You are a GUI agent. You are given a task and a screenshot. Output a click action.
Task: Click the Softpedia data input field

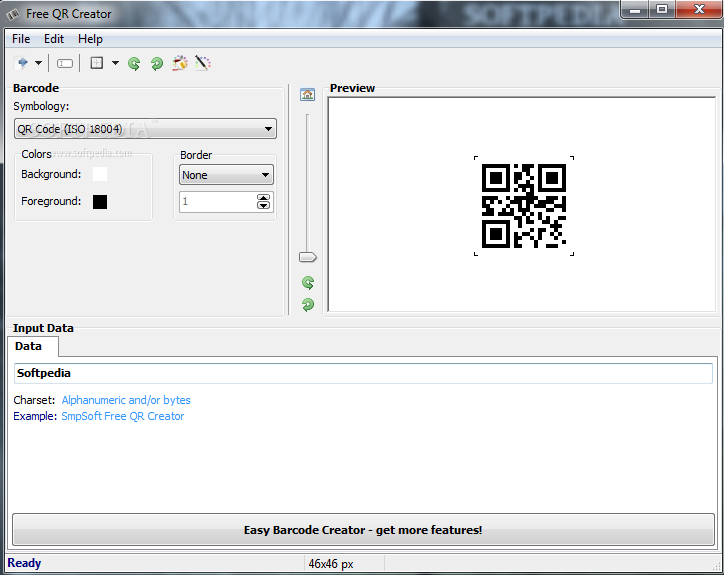(363, 373)
